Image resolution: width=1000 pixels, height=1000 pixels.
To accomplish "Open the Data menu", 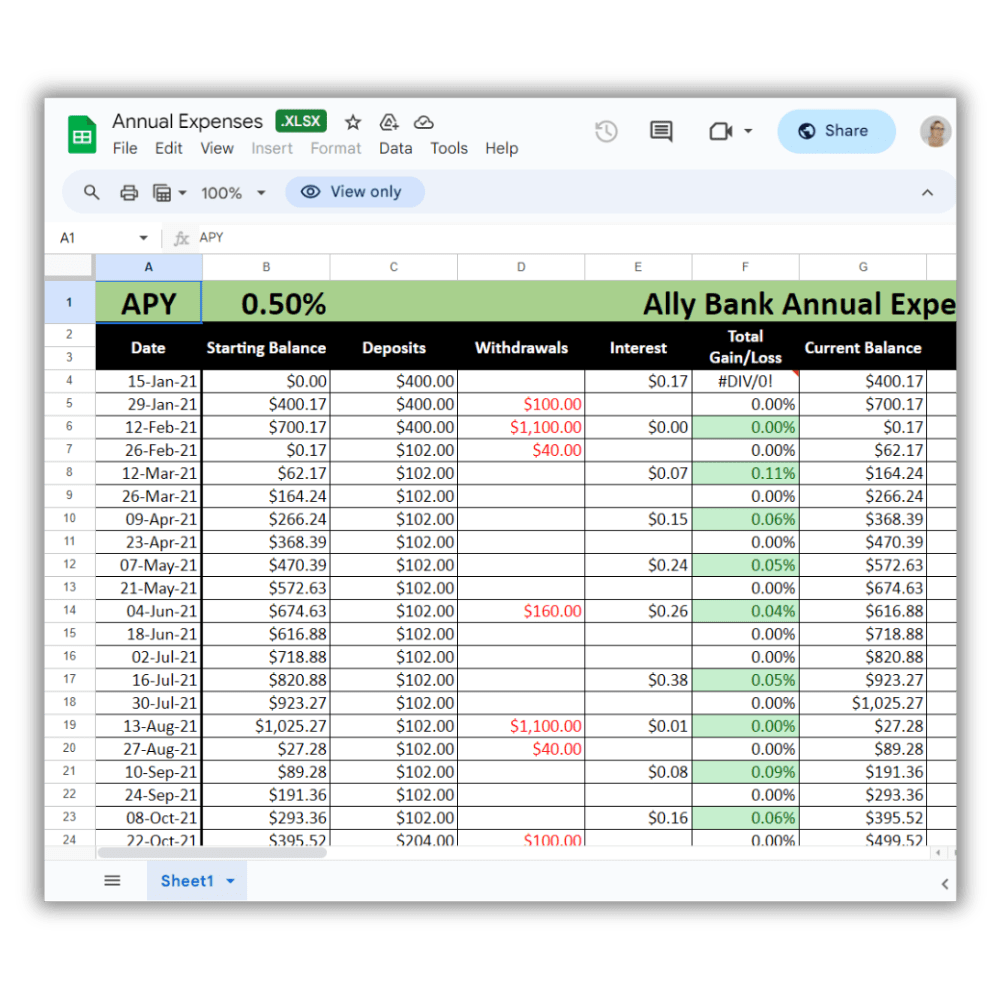I will click(x=395, y=149).
